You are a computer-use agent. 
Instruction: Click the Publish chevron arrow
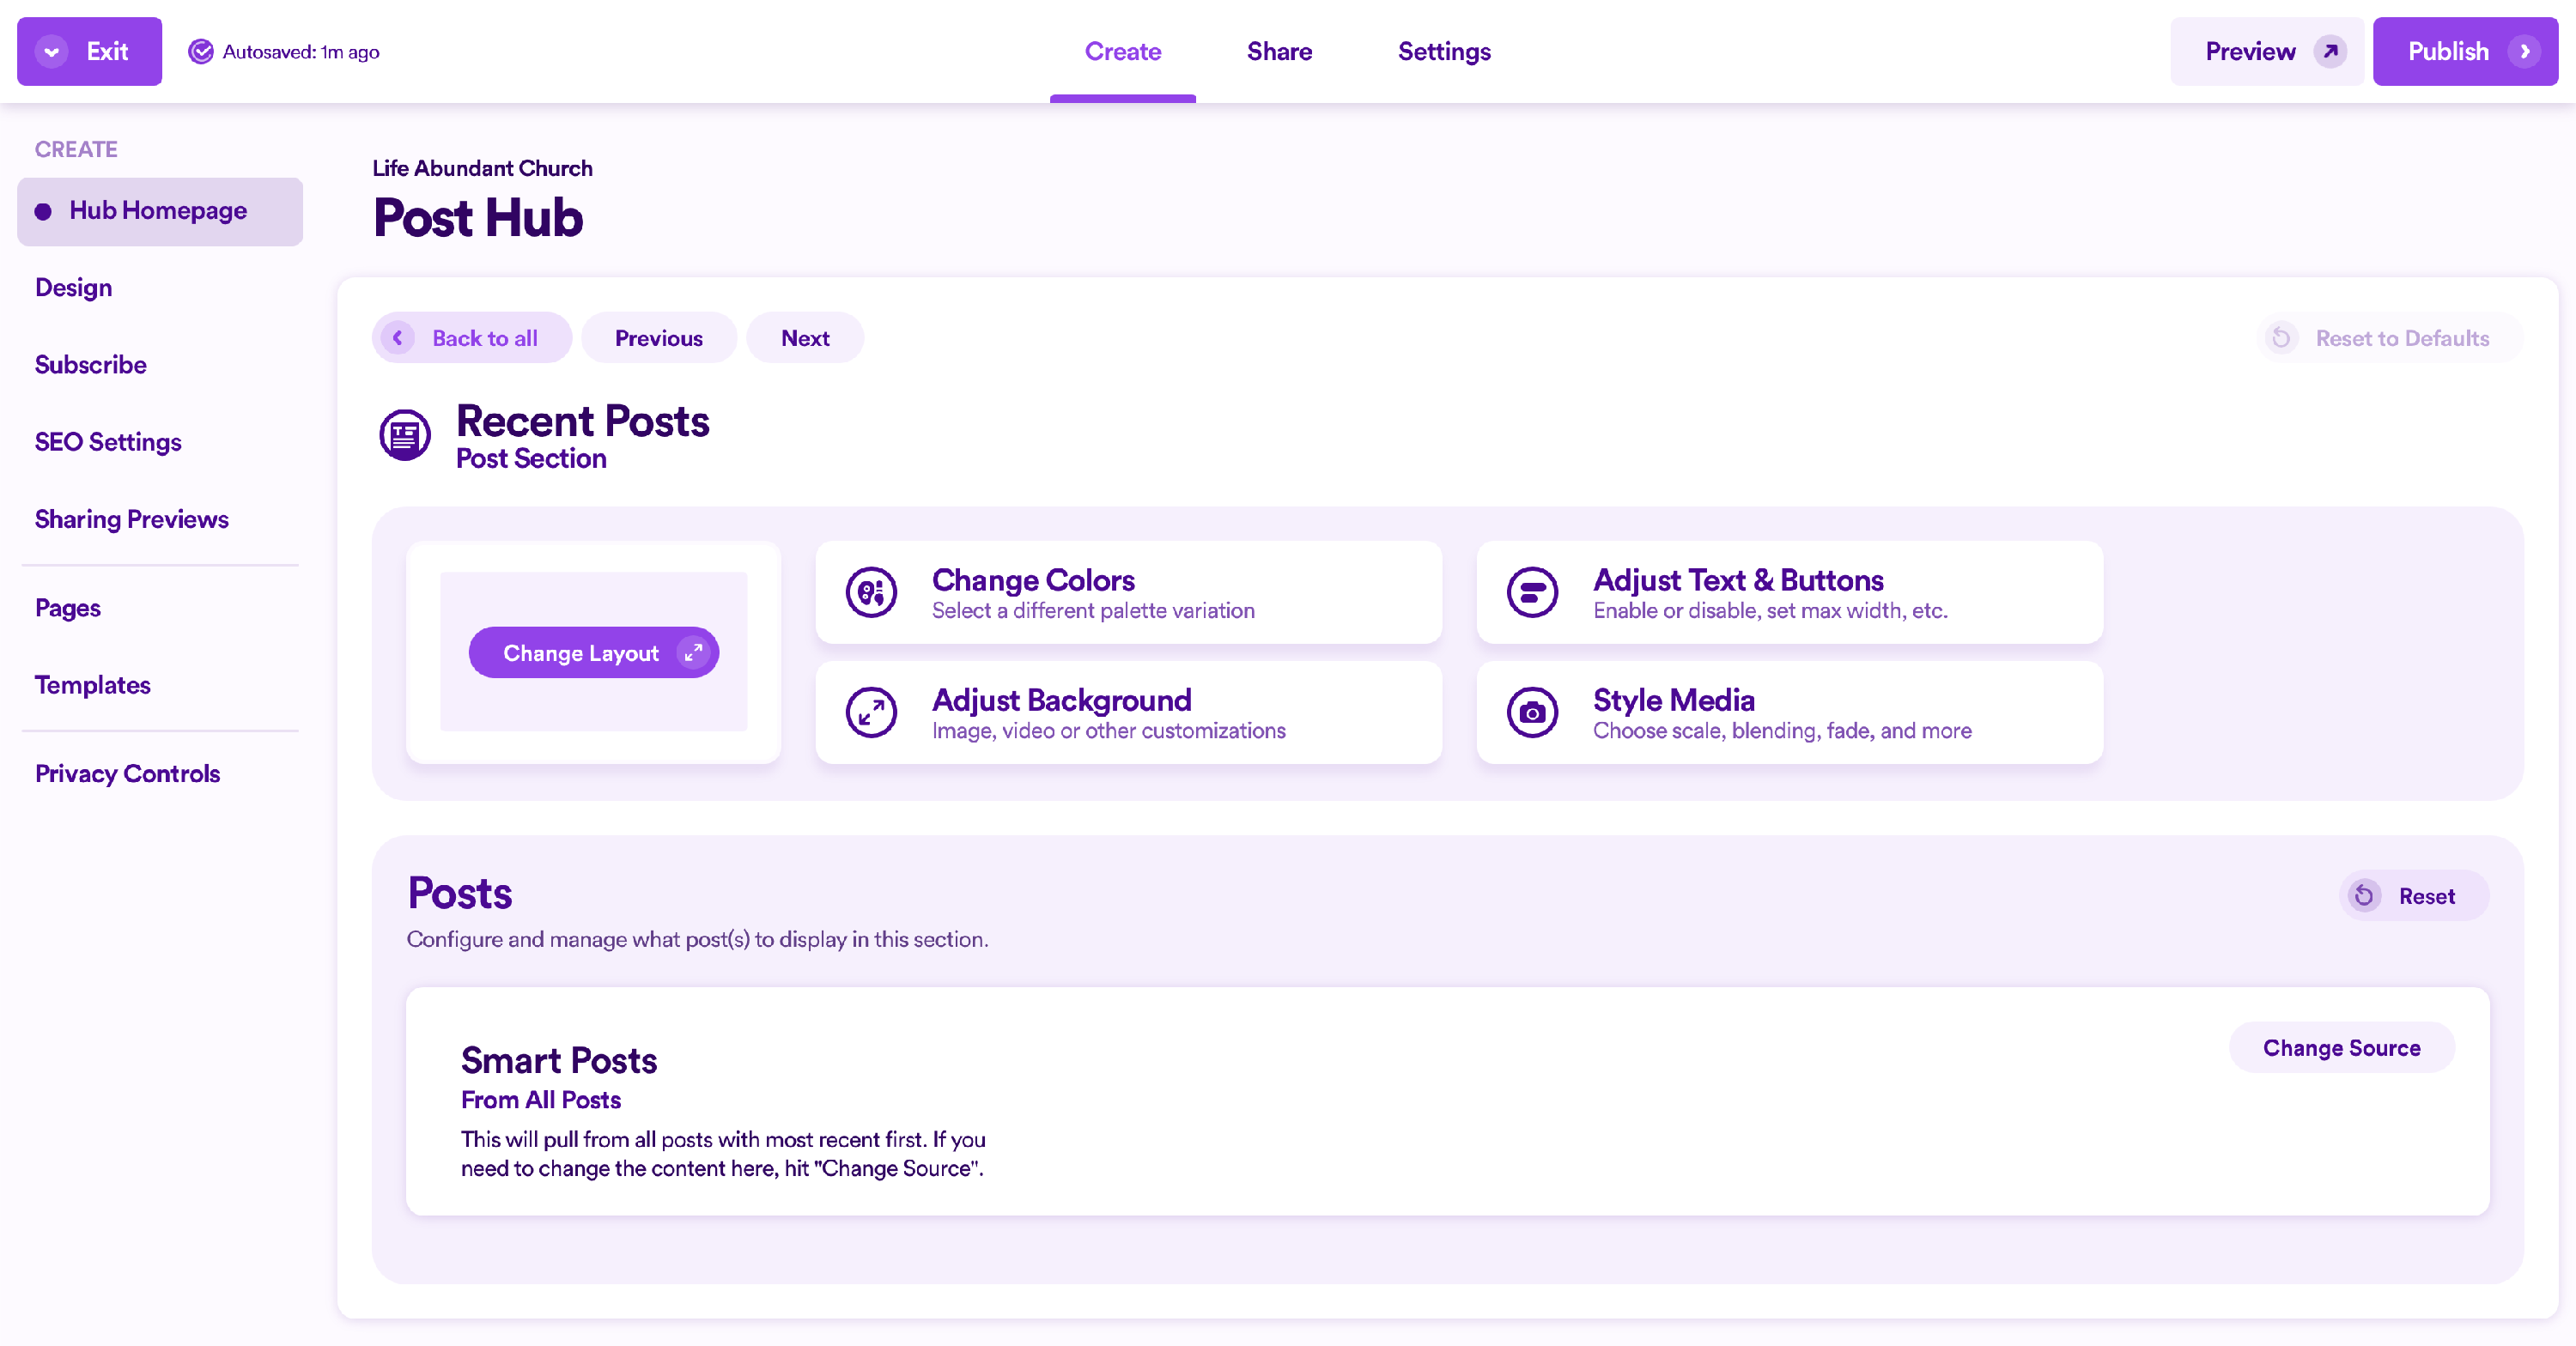pos(2525,51)
